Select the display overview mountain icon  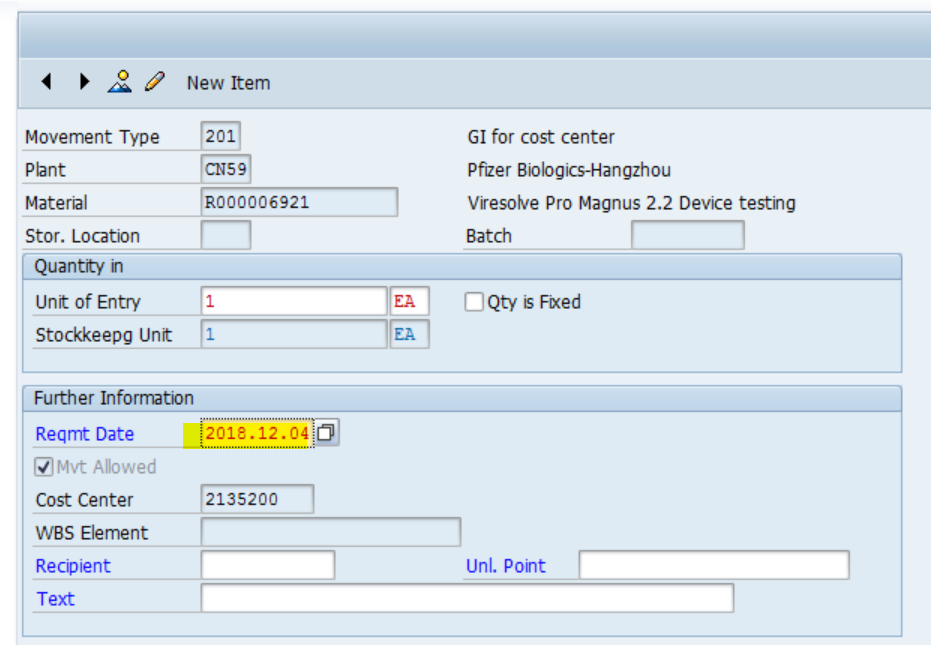click(x=118, y=81)
